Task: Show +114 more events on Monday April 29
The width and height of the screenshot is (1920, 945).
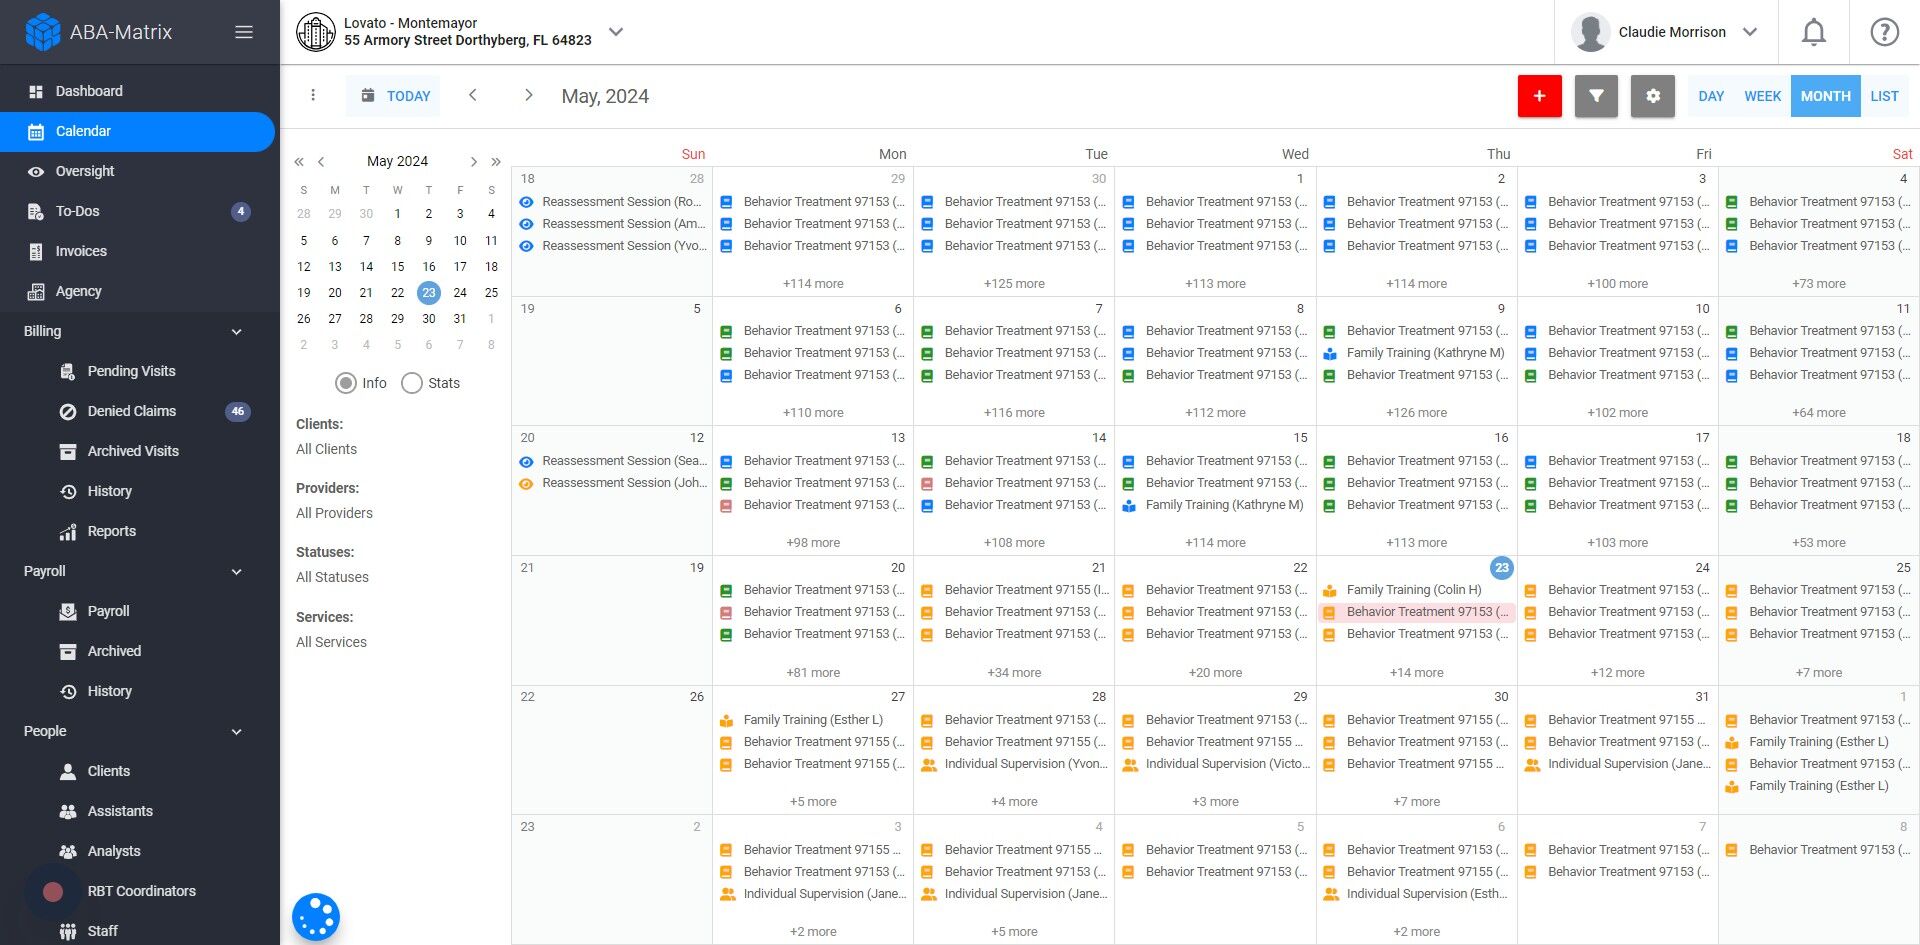Action: pyautogui.click(x=813, y=284)
